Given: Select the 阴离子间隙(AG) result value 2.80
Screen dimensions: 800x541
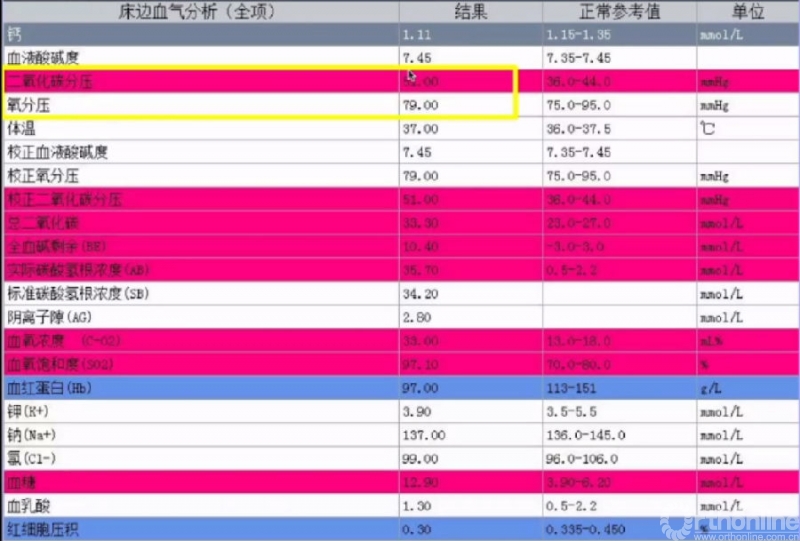Looking at the screenshot, I should pos(416,317).
